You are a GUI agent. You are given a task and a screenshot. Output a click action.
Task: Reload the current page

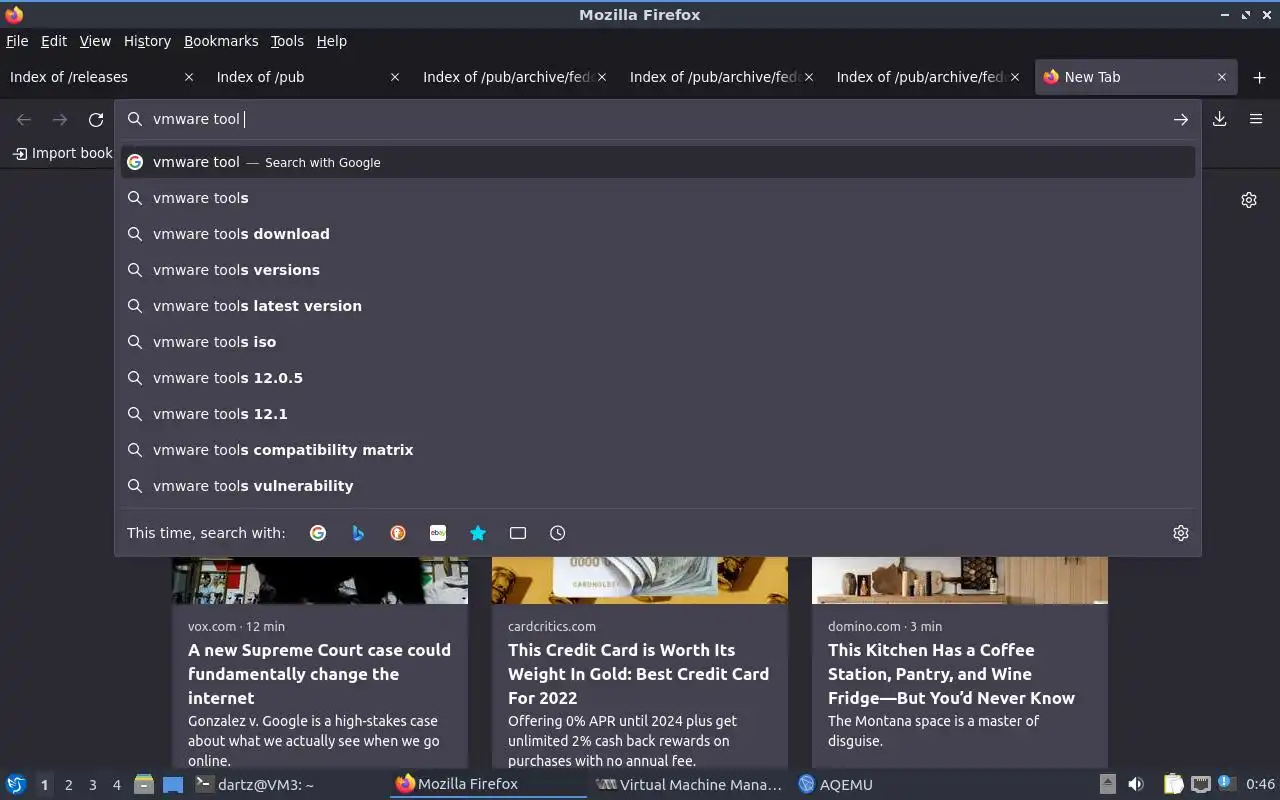96,120
